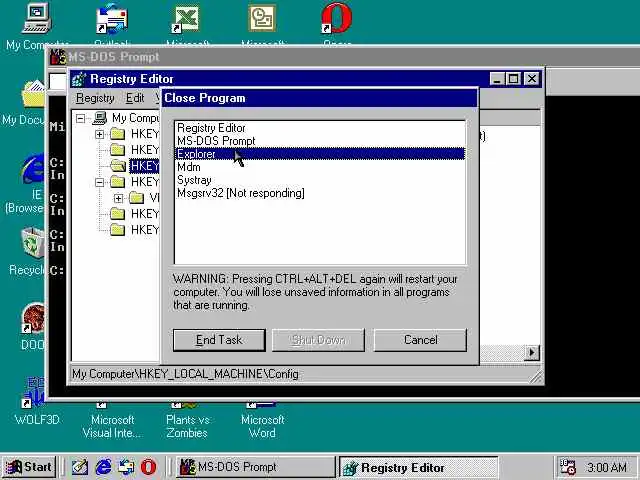Viewport: 640px width, 480px height.
Task: Launch the Opera desktop shortcut
Action: pyautogui.click(x=336, y=18)
